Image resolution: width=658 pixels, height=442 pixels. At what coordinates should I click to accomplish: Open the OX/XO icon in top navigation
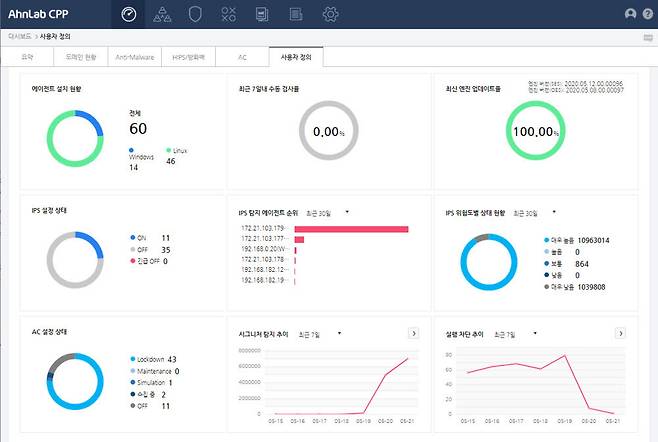[x=229, y=14]
